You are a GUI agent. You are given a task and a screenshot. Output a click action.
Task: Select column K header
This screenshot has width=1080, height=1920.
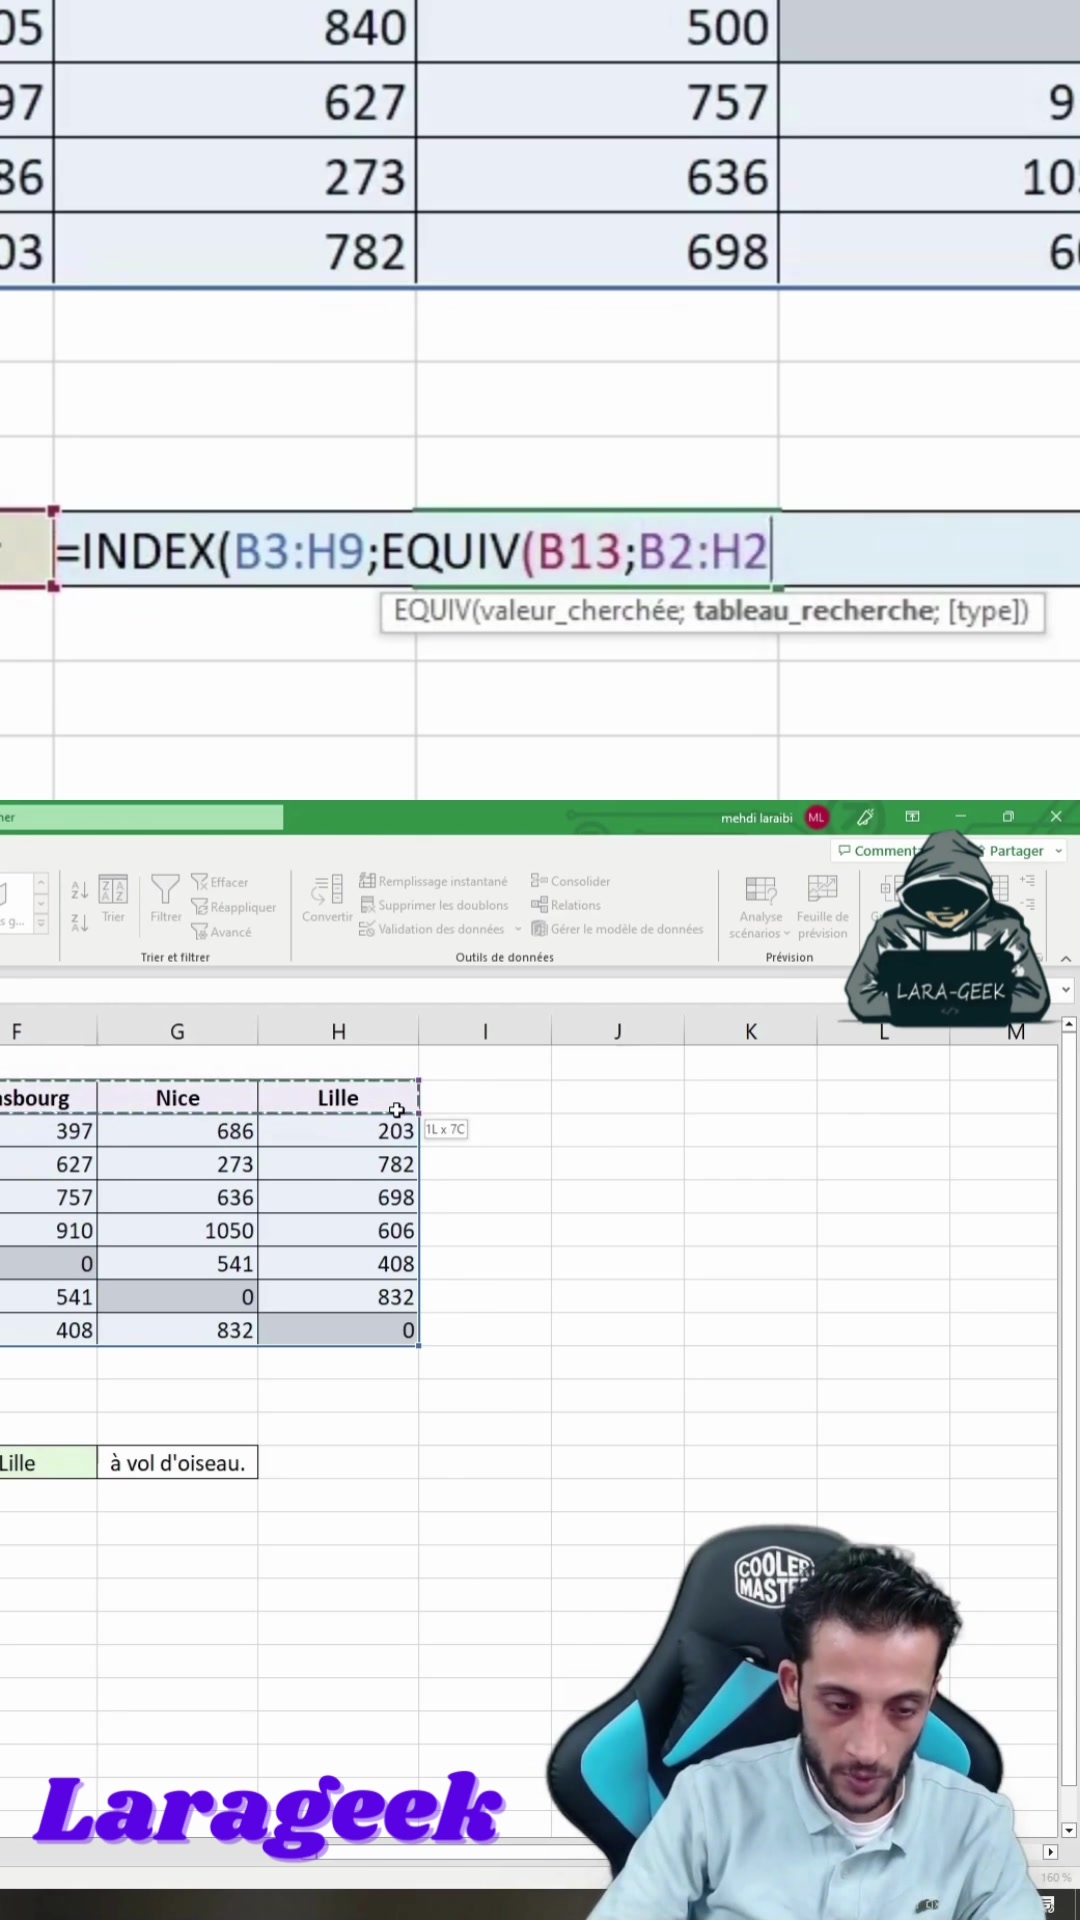pyautogui.click(x=751, y=1031)
